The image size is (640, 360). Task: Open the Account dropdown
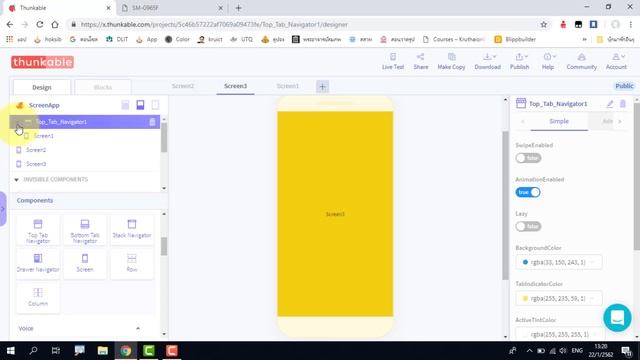click(616, 61)
